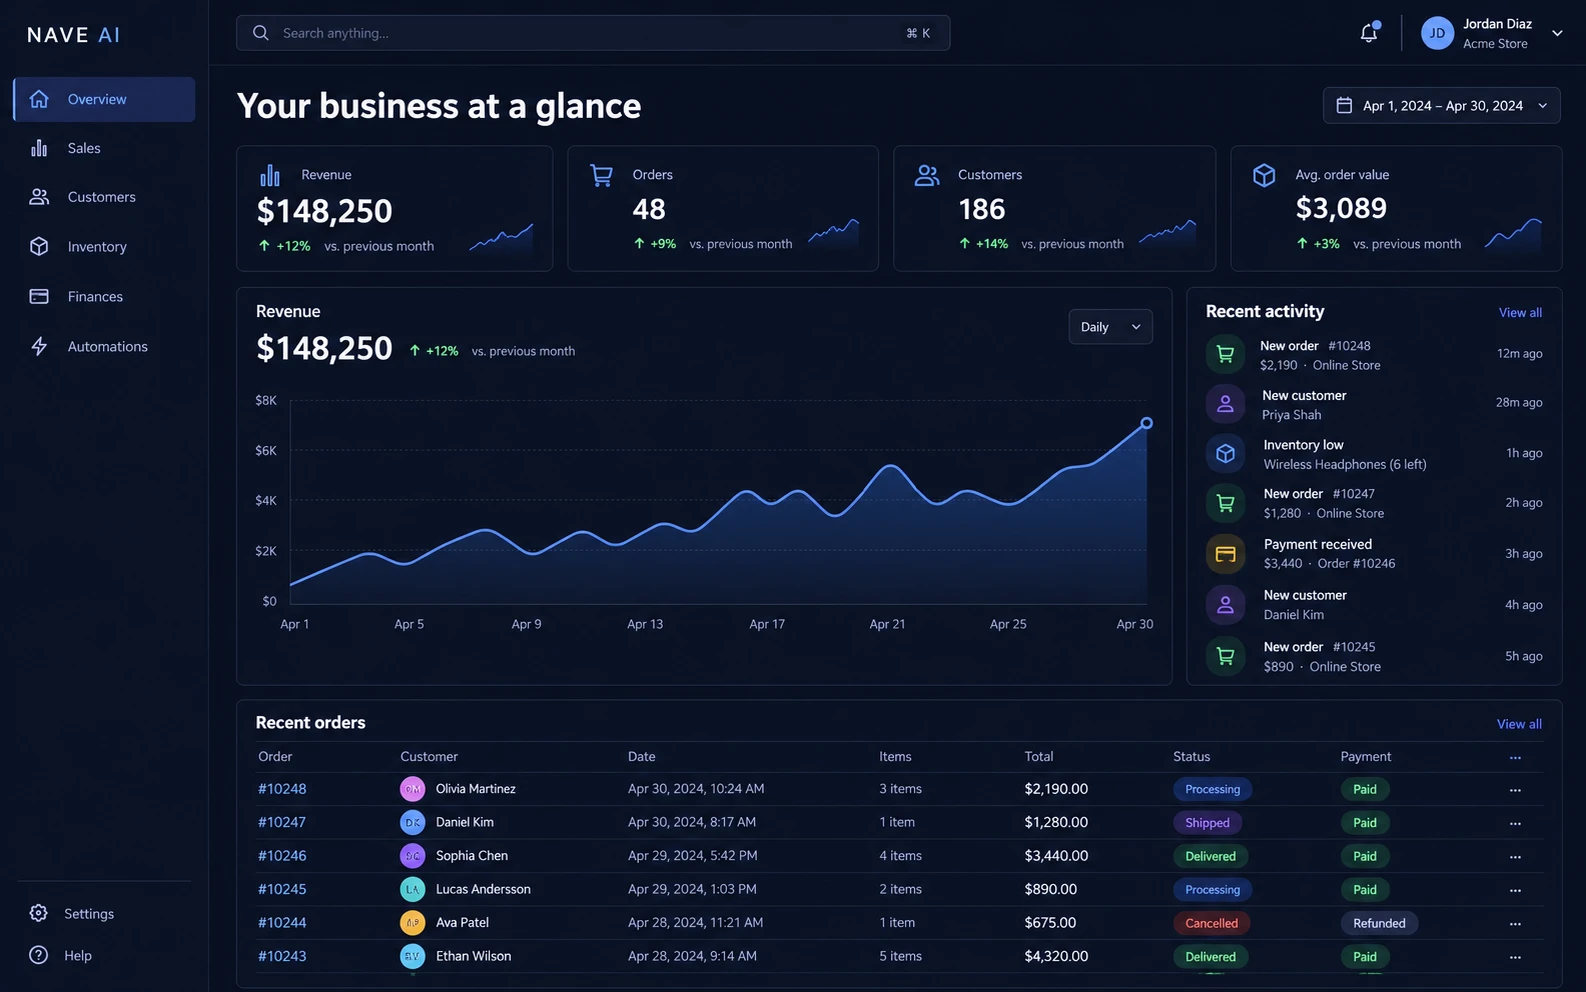1586x992 pixels.
Task: Click the Daniel Kim new customer activity icon
Action: [x=1225, y=604]
